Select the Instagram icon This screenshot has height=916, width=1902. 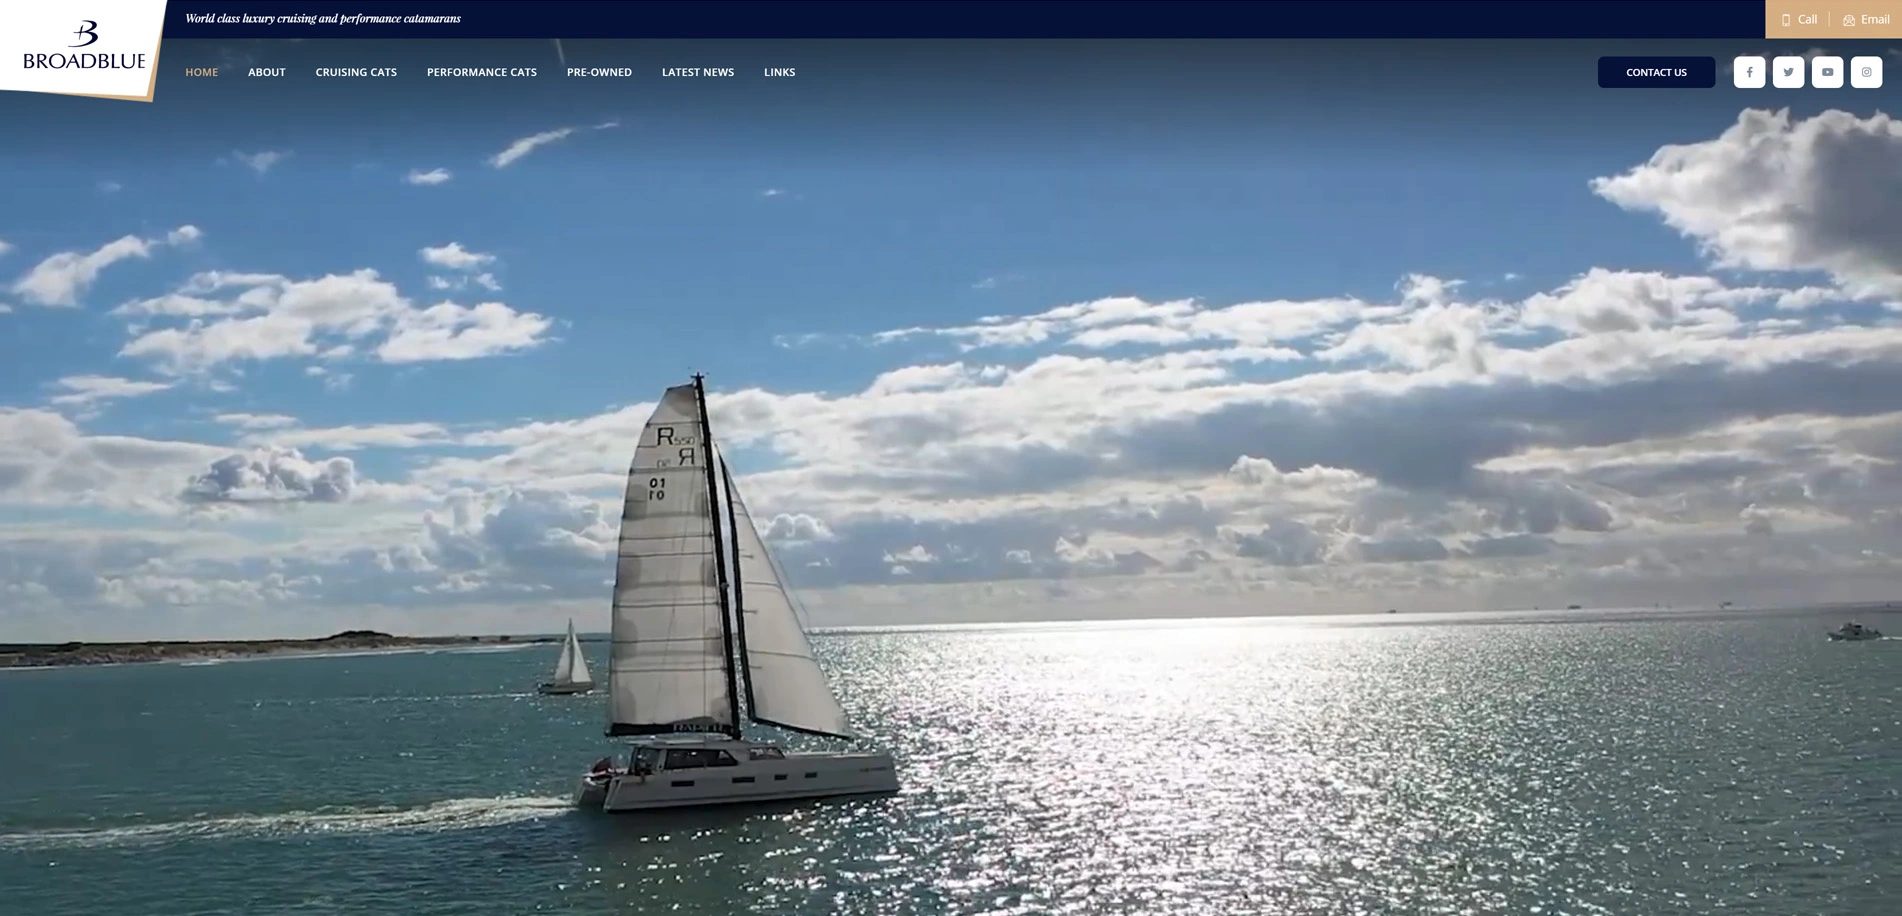pyautogui.click(x=1866, y=71)
